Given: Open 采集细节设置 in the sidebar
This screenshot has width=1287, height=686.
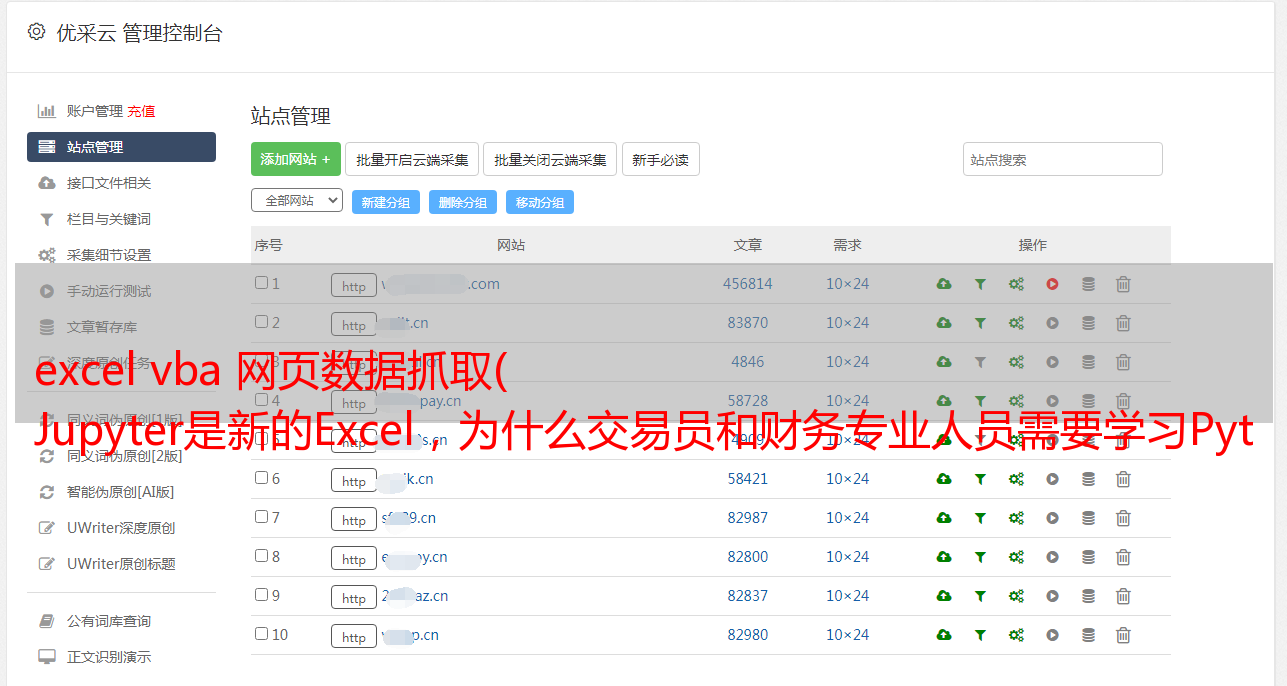Looking at the screenshot, I should pos(109,255).
